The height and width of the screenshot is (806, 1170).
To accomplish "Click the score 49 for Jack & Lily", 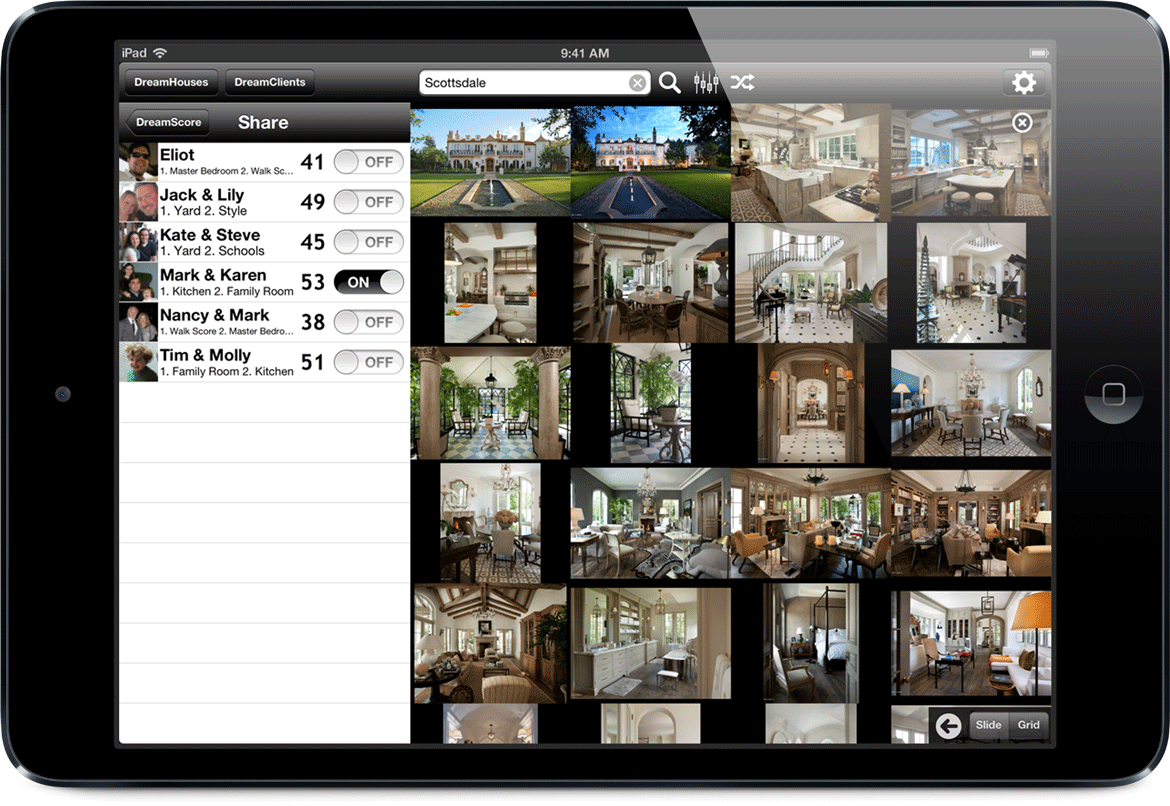I will [312, 202].
